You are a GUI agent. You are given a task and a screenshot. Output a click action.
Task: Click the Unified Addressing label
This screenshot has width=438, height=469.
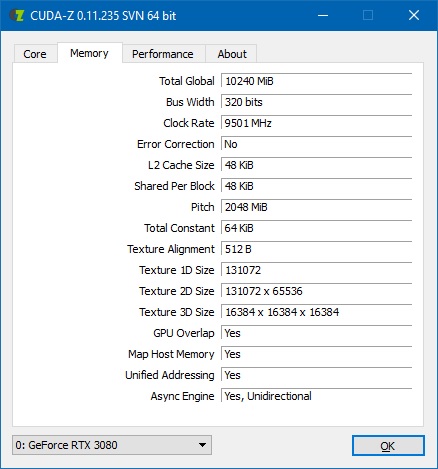(170, 375)
